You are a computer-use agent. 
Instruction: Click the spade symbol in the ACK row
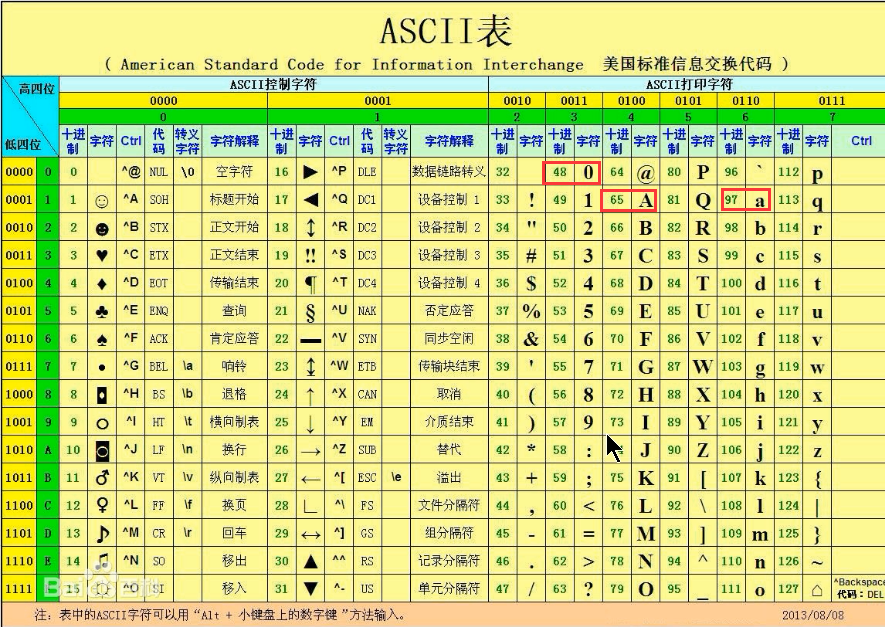click(x=102, y=339)
